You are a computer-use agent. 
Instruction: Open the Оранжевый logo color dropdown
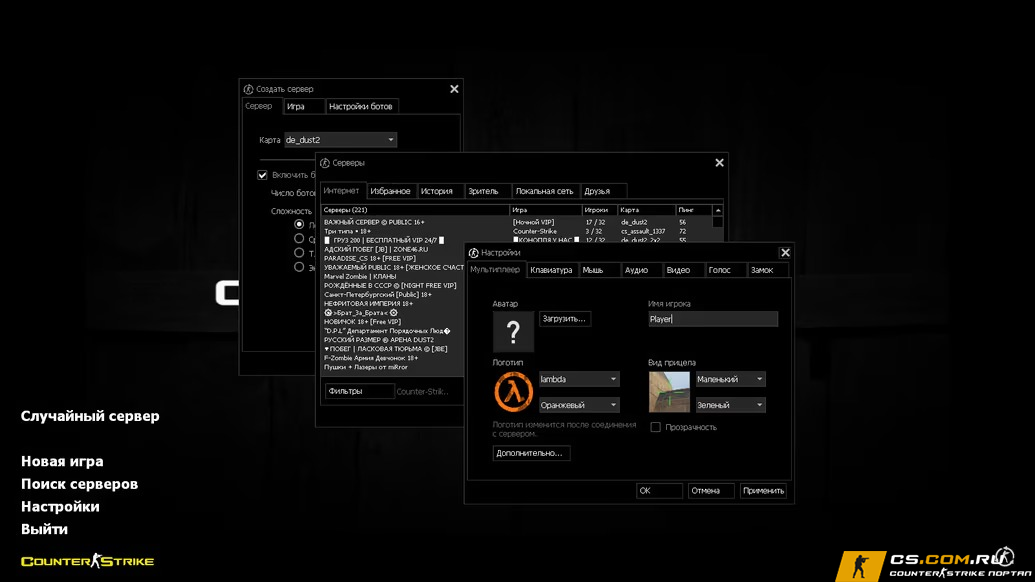point(578,405)
